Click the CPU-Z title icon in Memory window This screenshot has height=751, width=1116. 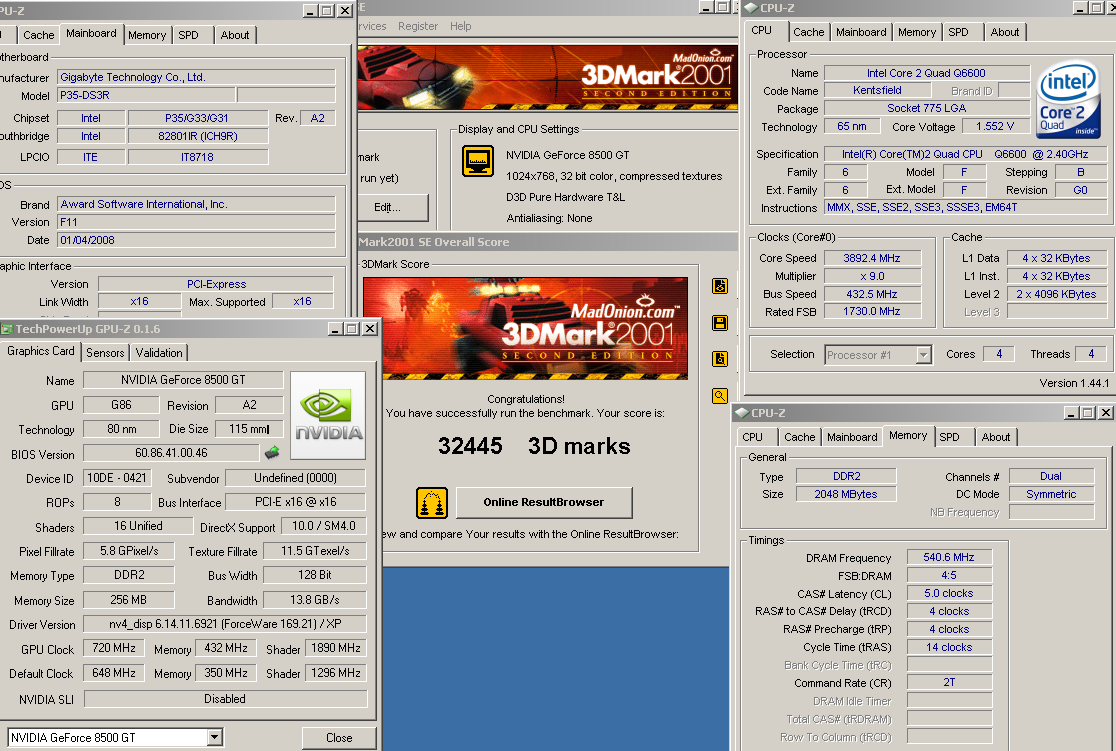[x=742, y=413]
